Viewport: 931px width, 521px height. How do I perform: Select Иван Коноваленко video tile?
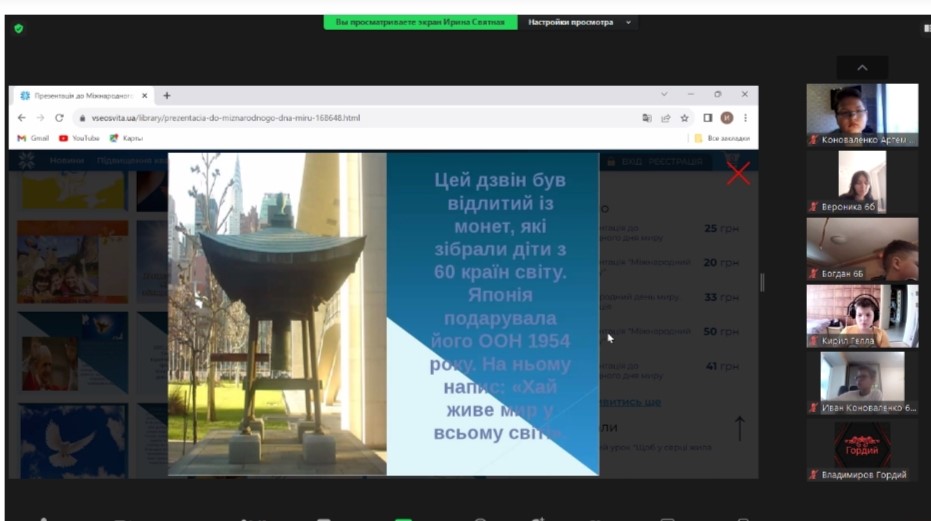click(x=862, y=383)
